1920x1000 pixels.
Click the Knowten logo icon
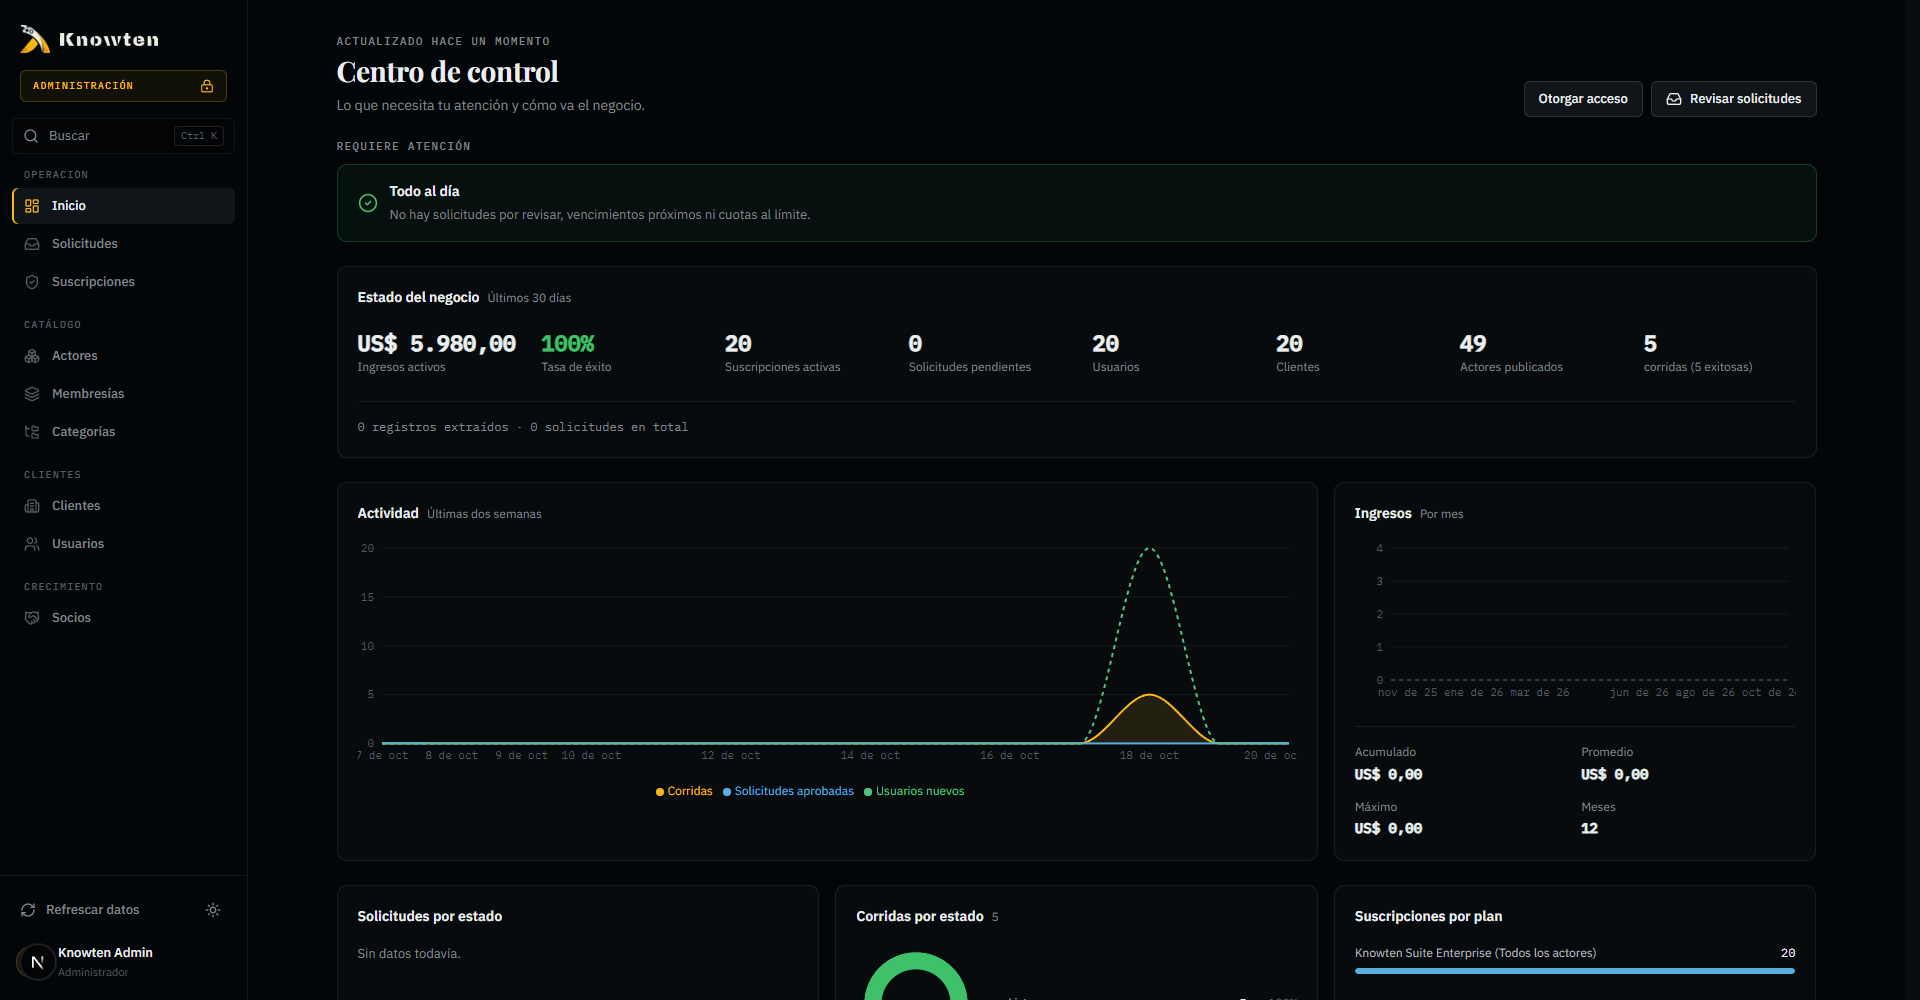point(35,39)
